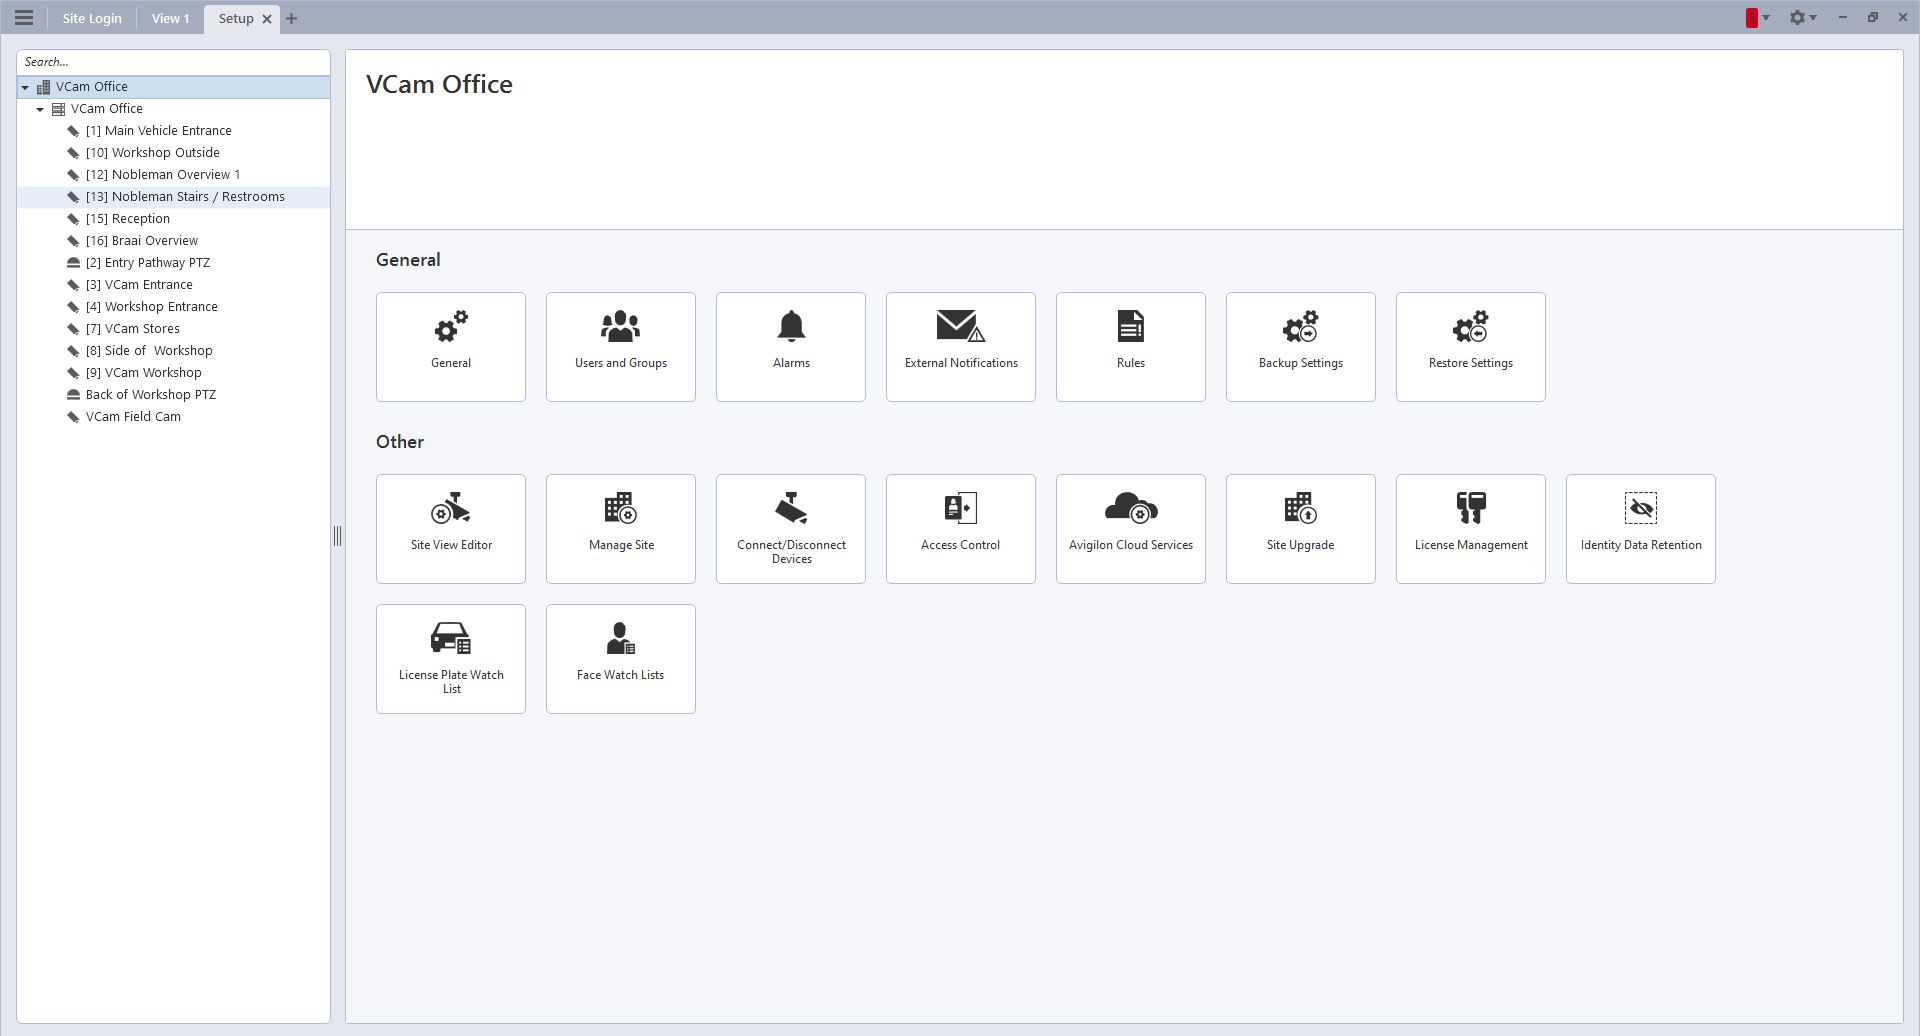Screen dimensions: 1920x1036
Task: Open Site Upgrade
Action: pos(1301,529)
